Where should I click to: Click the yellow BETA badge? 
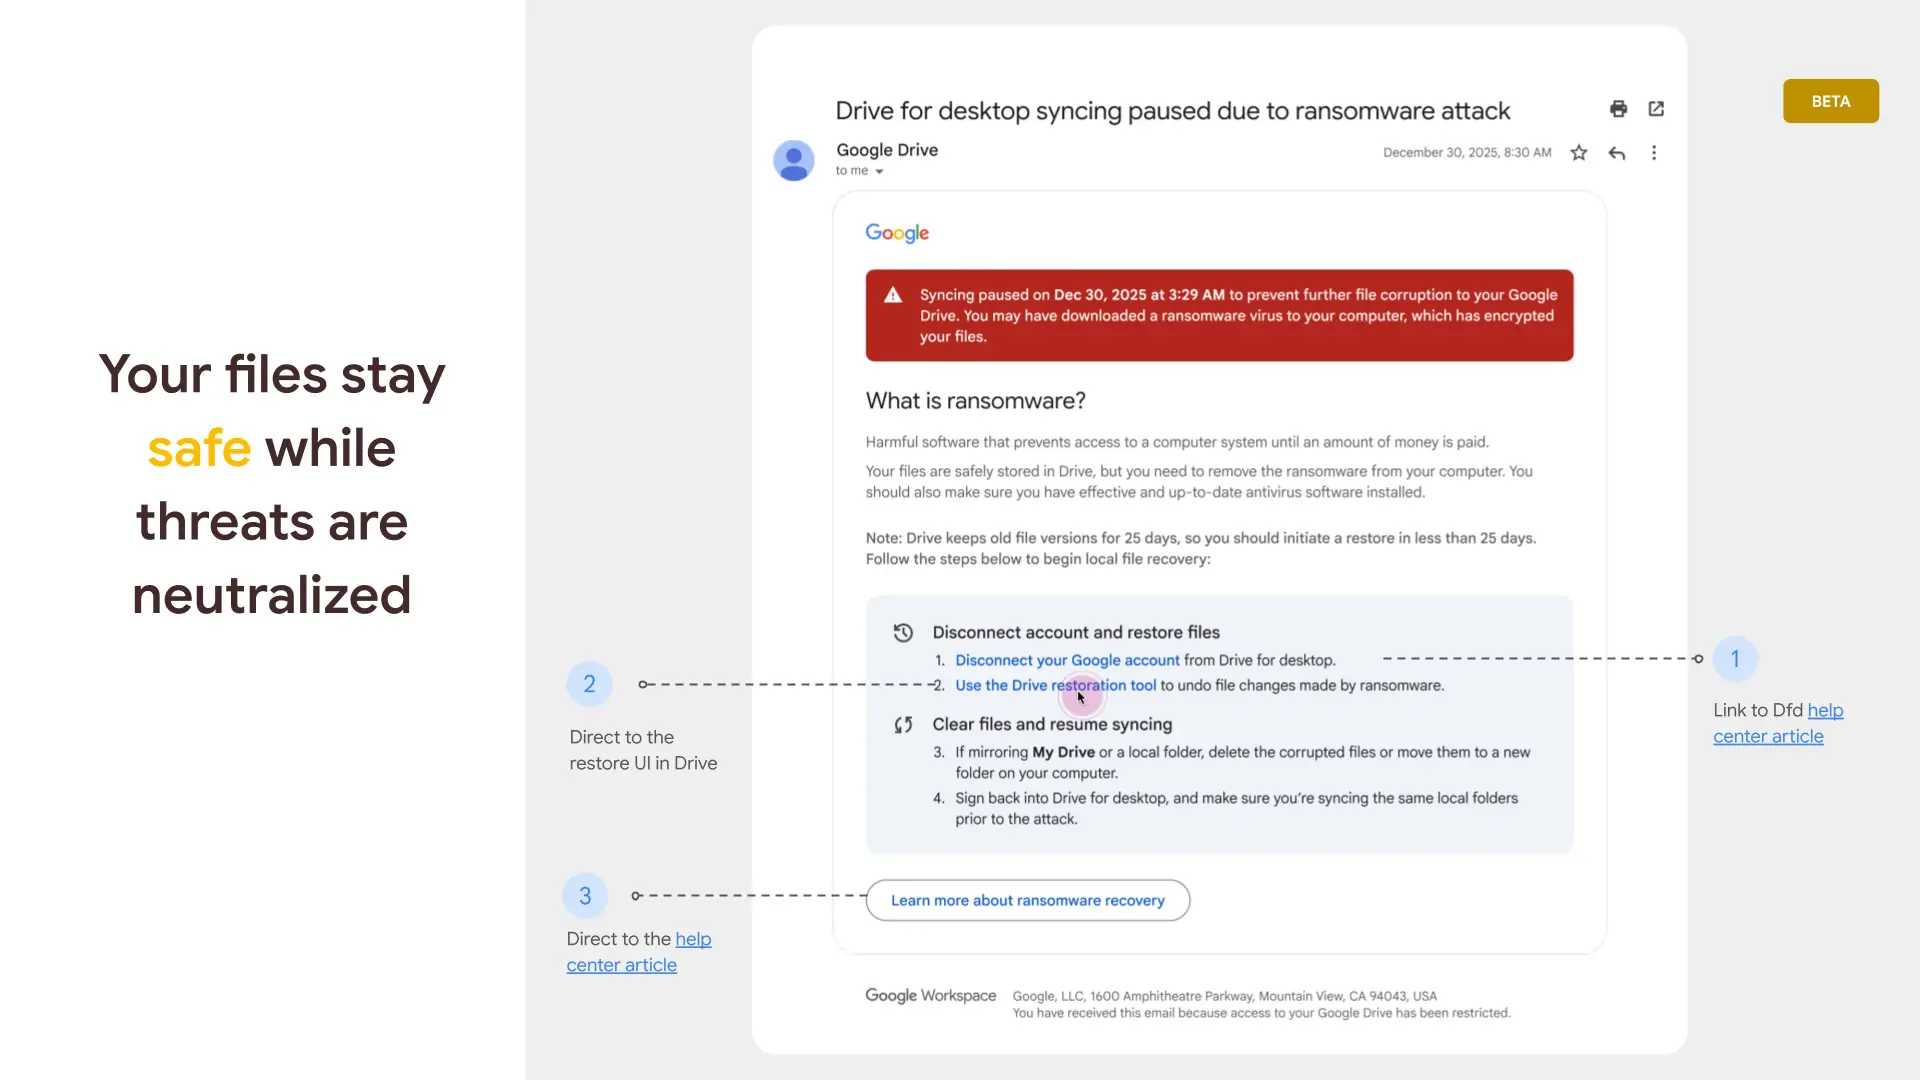(x=1830, y=101)
